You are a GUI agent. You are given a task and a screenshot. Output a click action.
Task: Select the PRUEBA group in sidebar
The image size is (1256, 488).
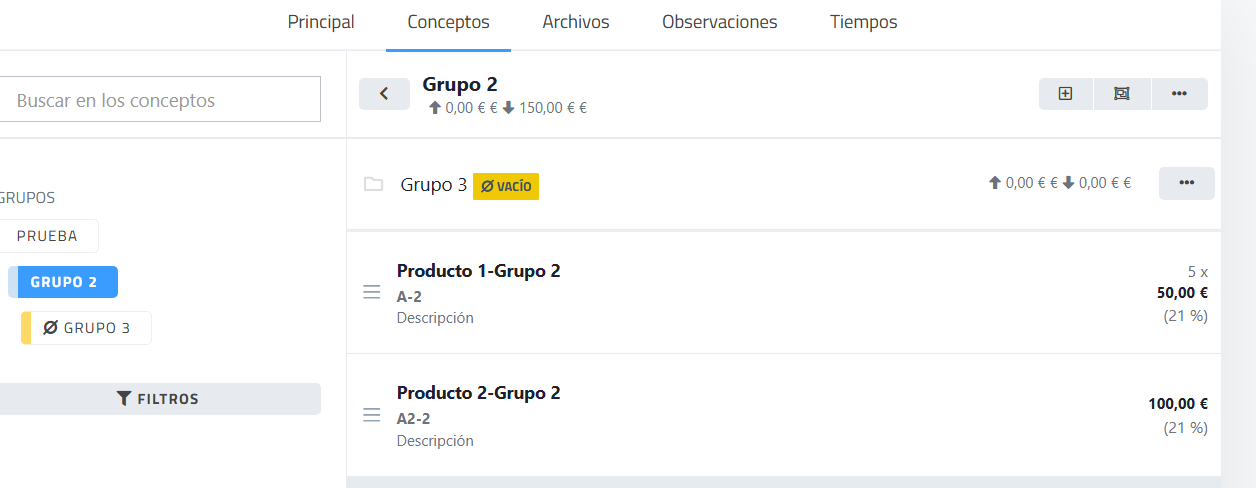[47, 236]
